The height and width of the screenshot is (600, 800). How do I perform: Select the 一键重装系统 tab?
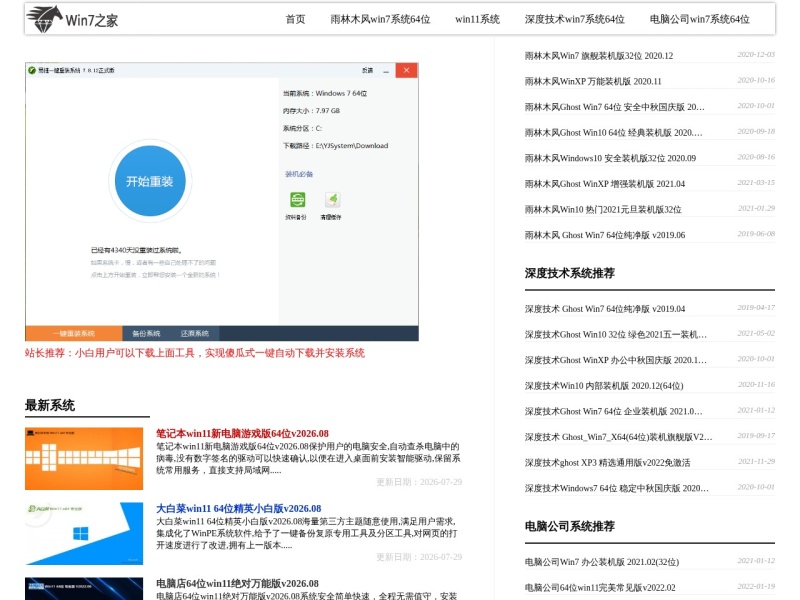click(73, 333)
